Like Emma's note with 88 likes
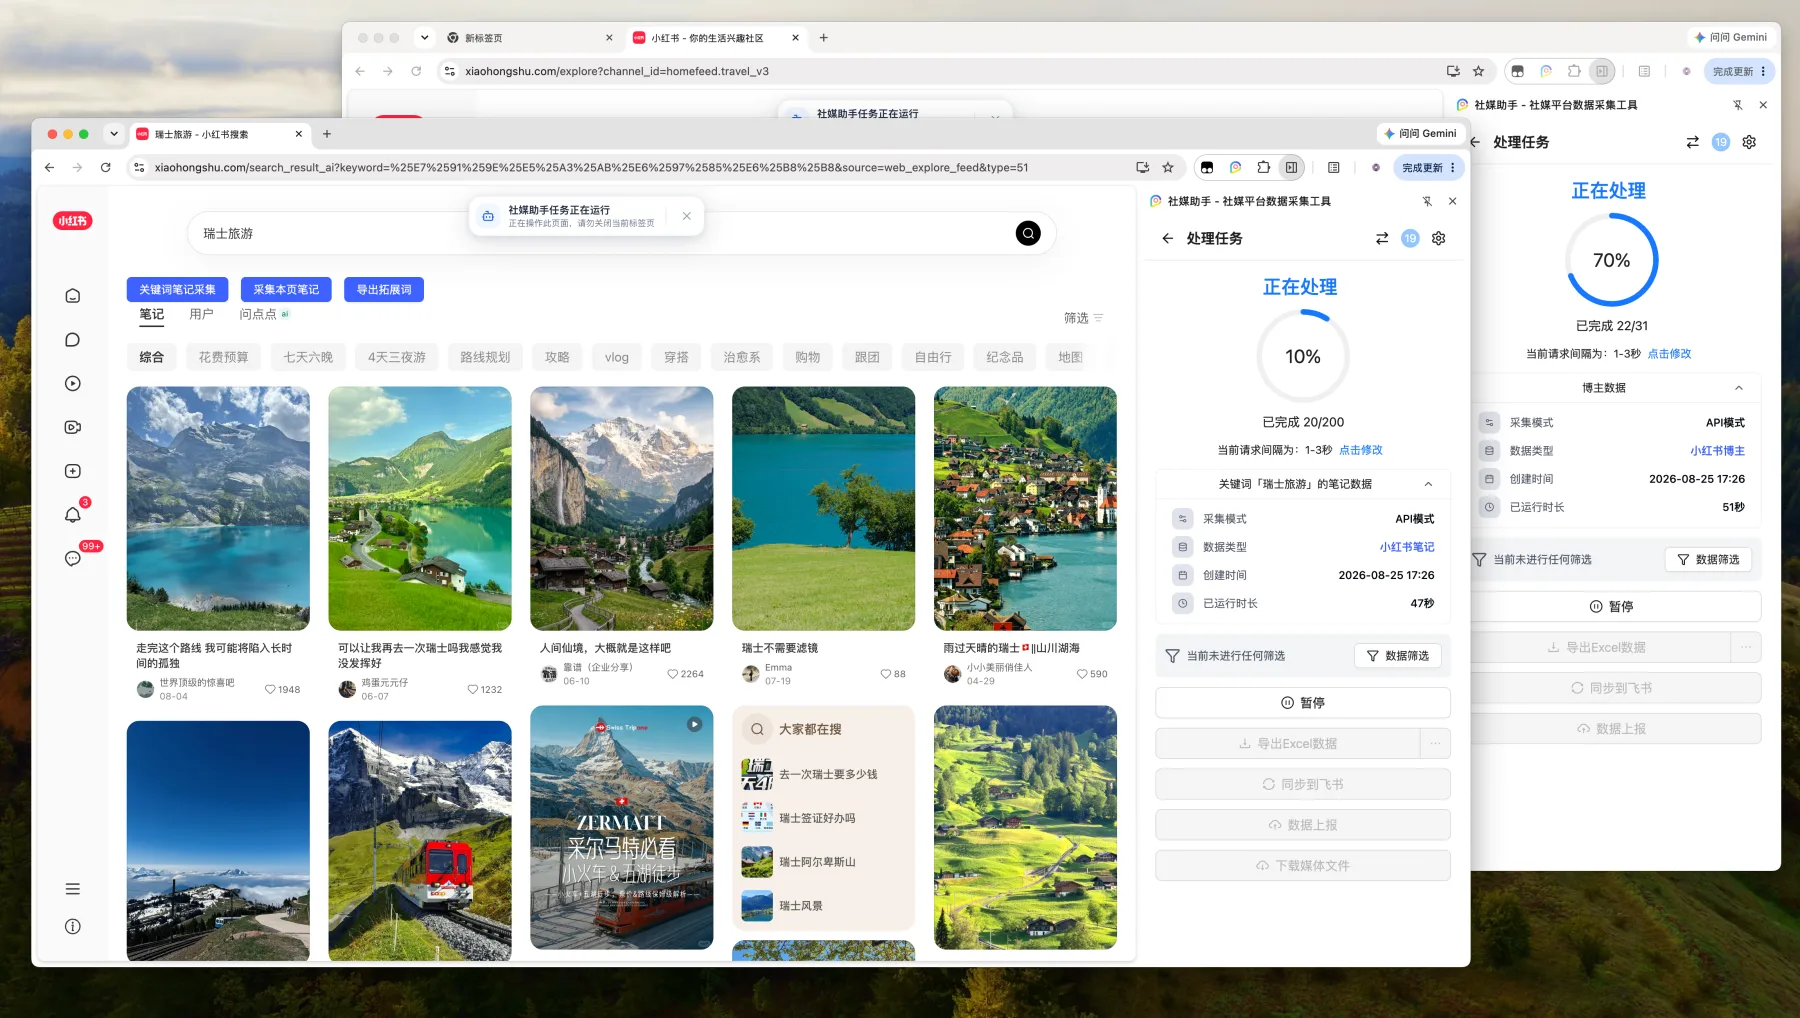This screenshot has width=1800, height=1018. [886, 674]
